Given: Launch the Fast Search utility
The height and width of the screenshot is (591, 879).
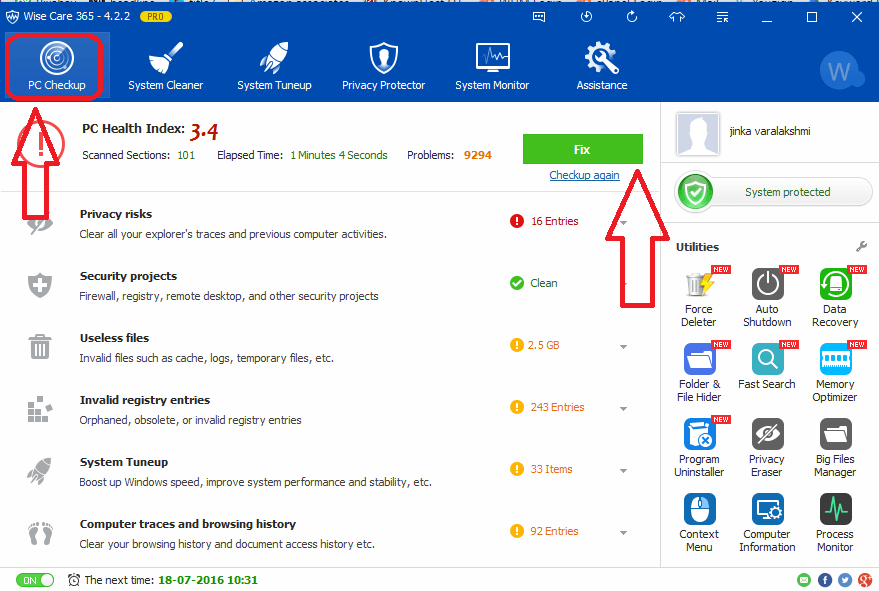Looking at the screenshot, I should (x=767, y=367).
